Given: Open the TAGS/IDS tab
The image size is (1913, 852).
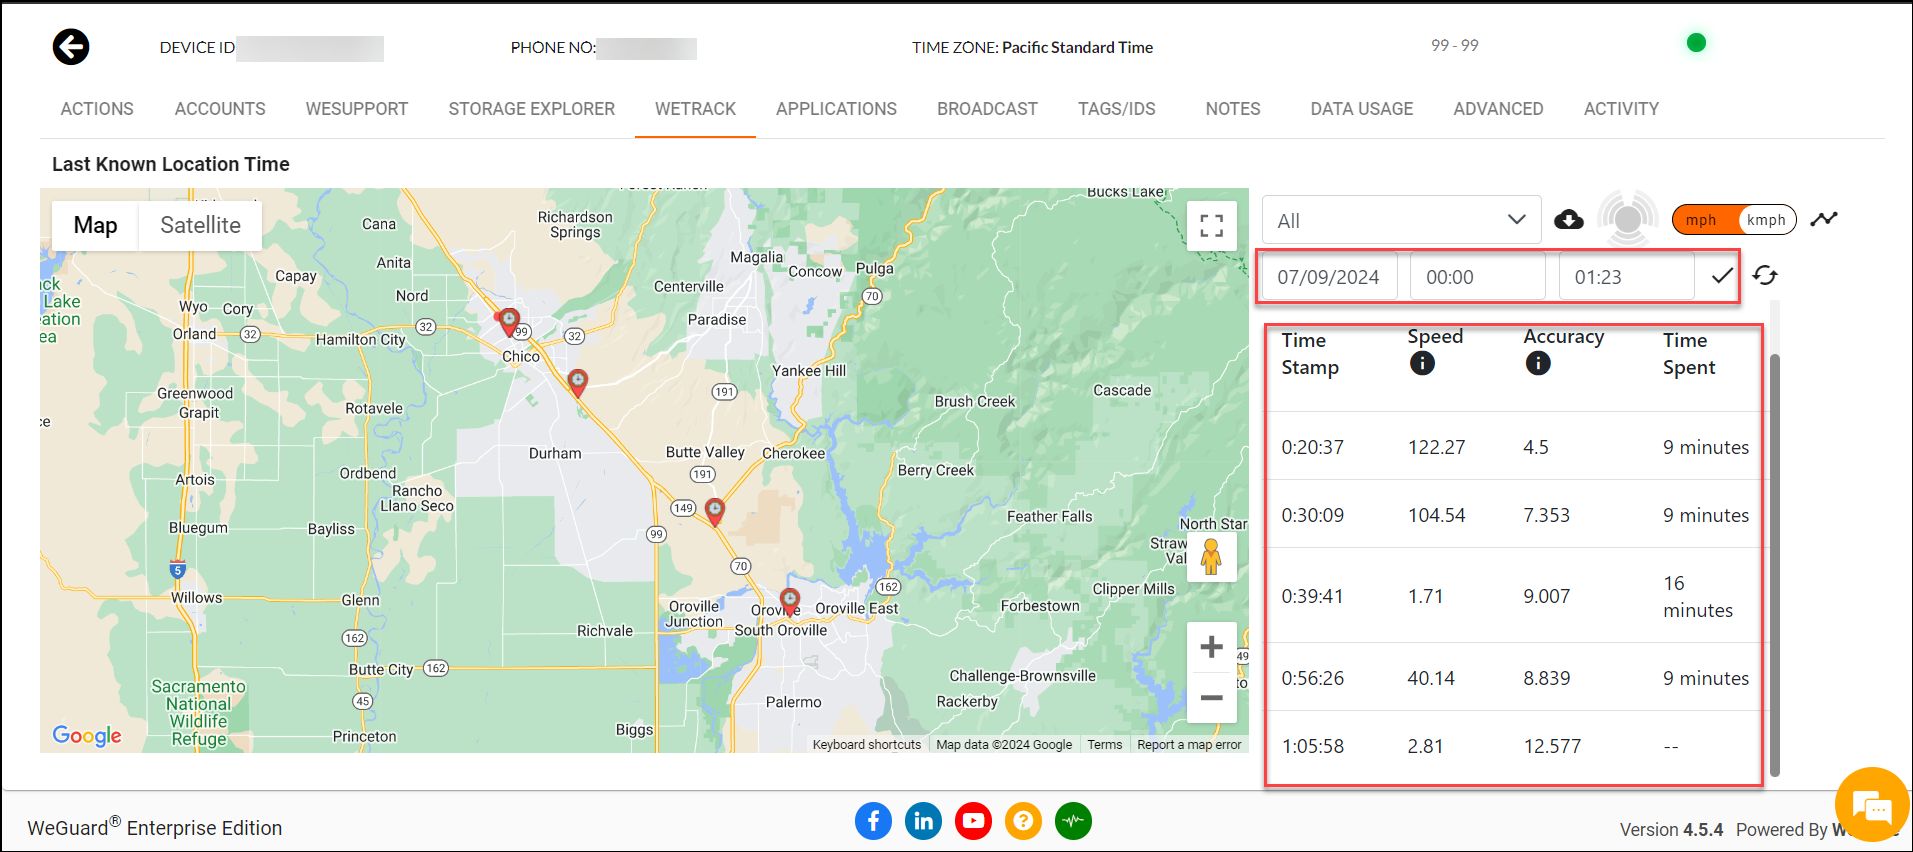Looking at the screenshot, I should pos(1116,109).
